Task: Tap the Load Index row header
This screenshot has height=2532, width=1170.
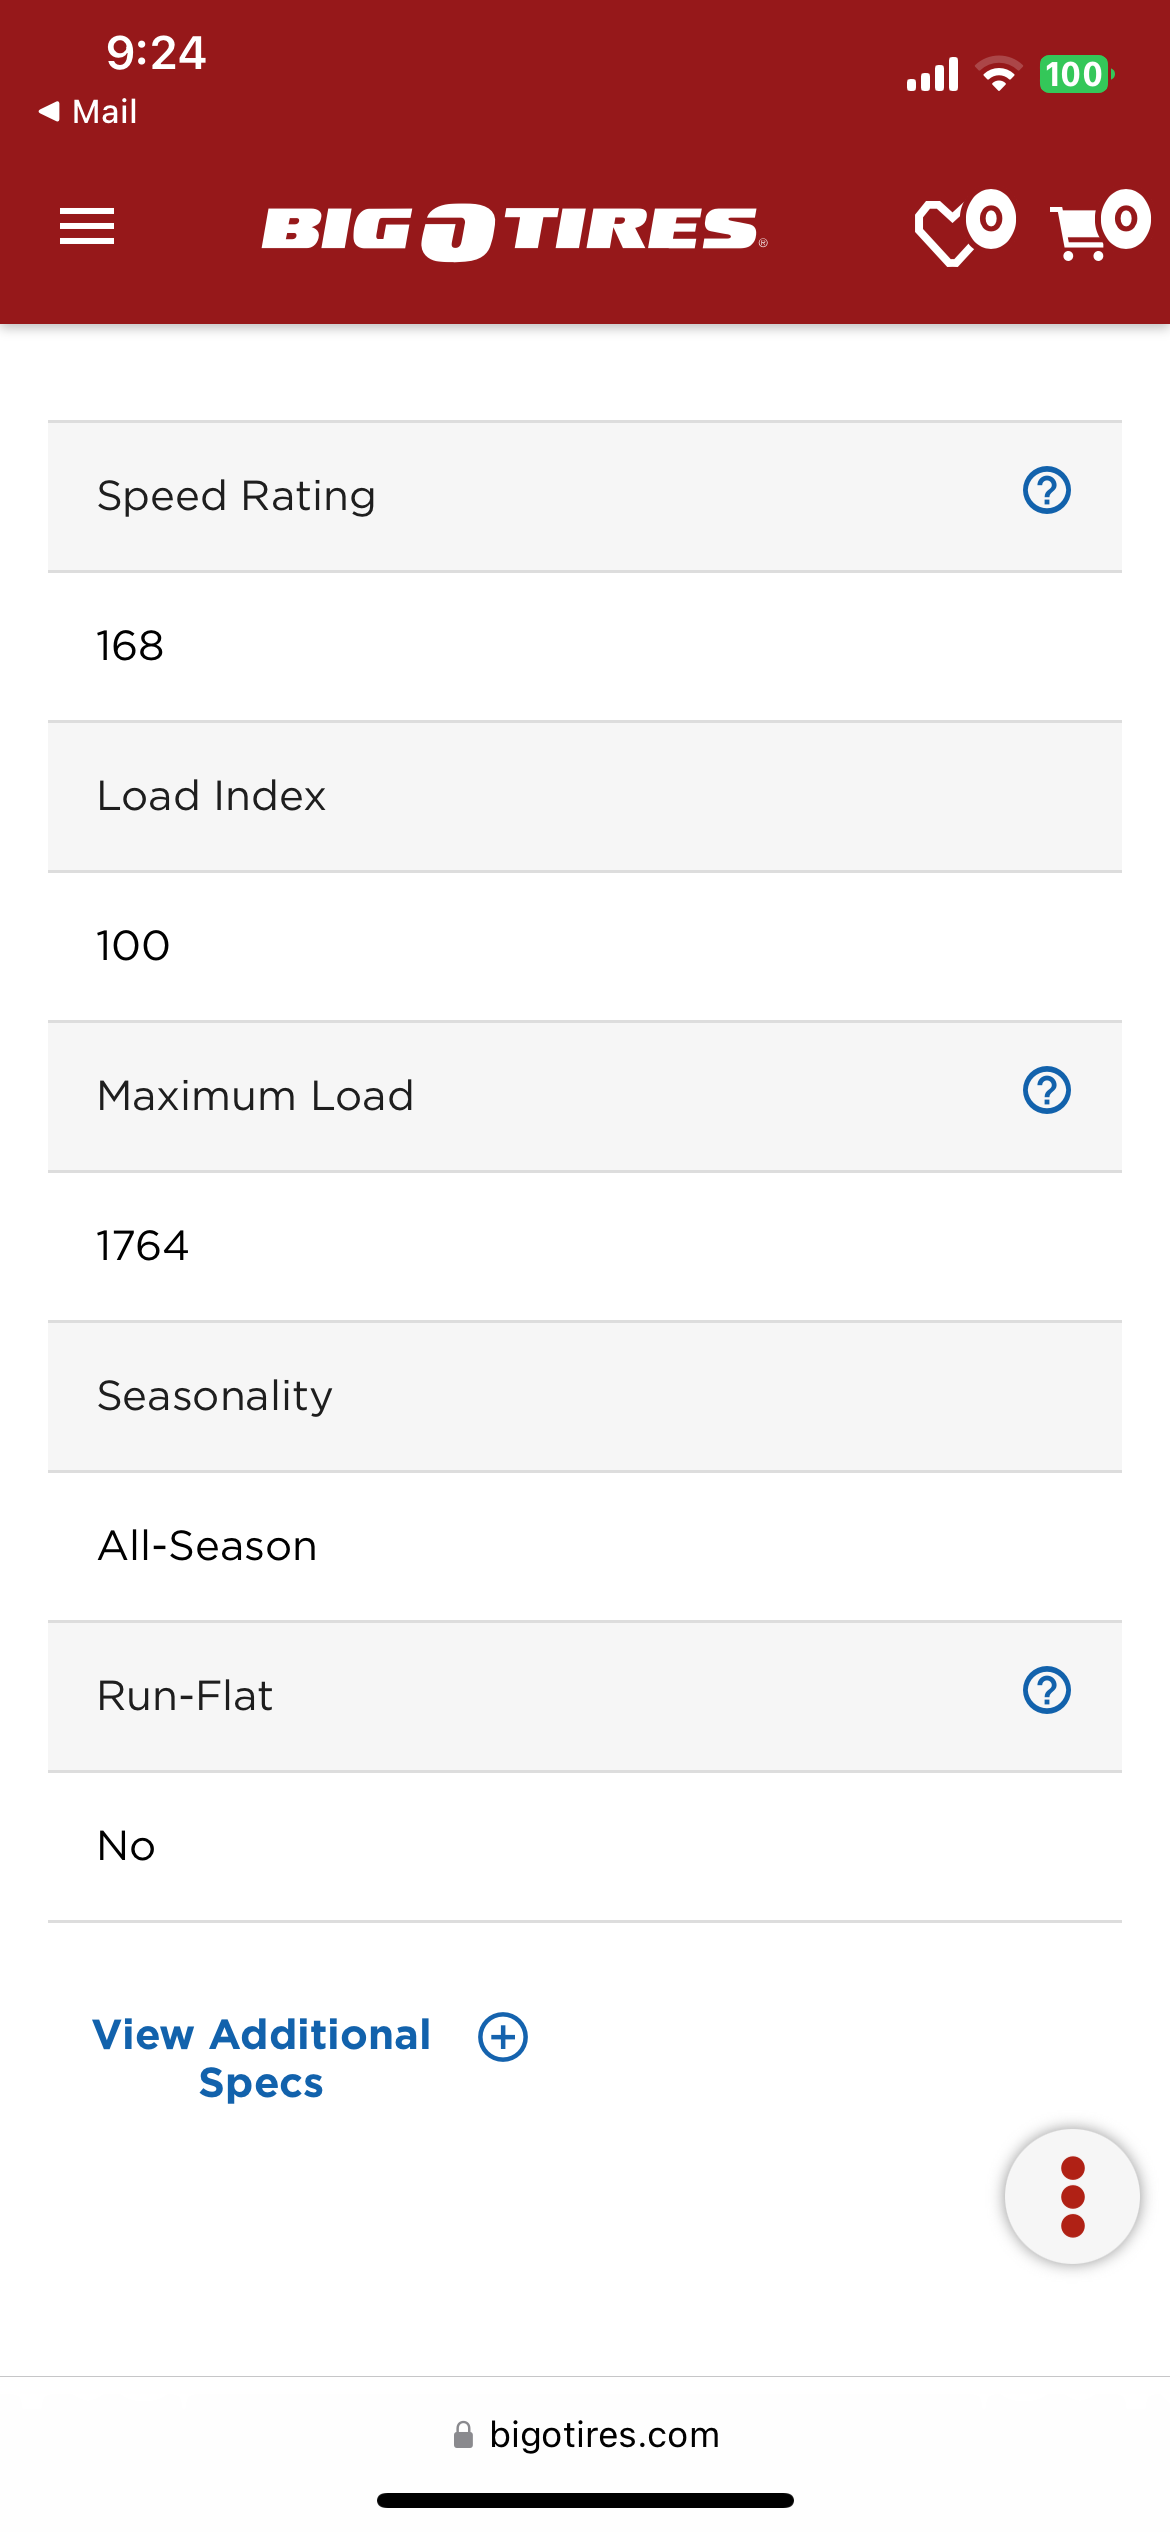Action: 585,796
